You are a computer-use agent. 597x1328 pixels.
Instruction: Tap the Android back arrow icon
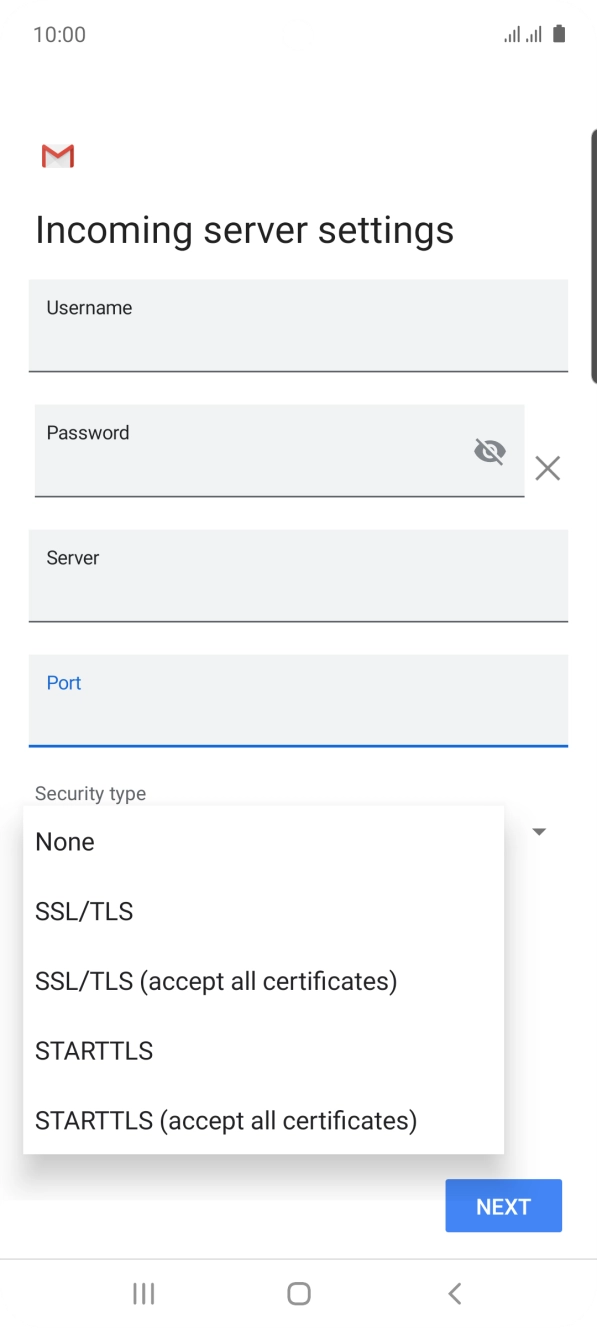(x=454, y=1293)
